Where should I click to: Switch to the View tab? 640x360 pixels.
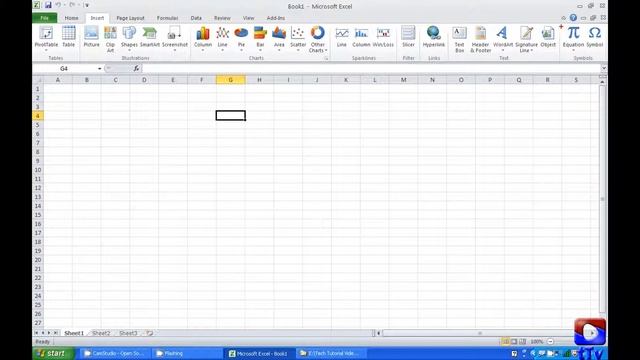248,18
